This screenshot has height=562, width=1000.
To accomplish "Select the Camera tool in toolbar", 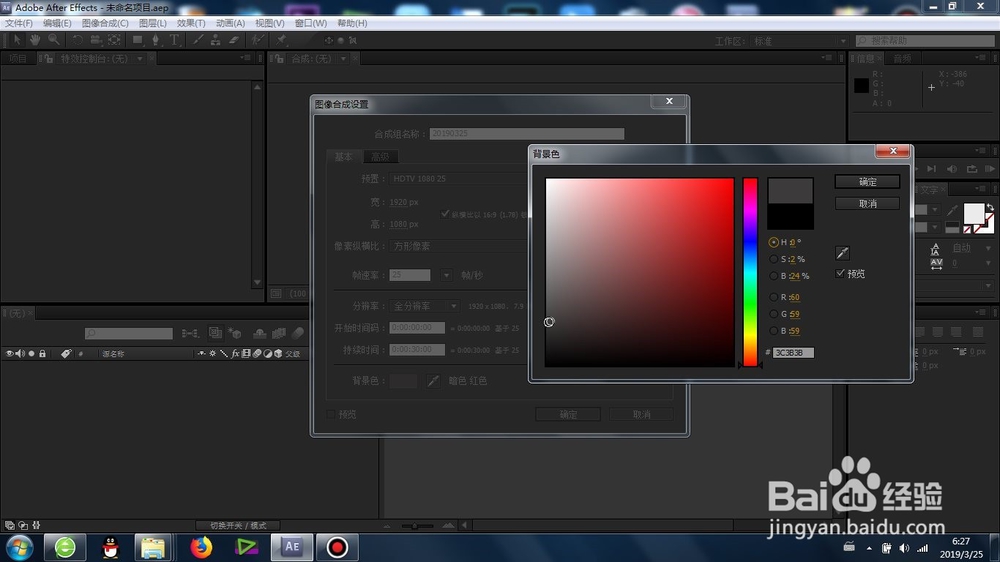I will click(x=96, y=40).
